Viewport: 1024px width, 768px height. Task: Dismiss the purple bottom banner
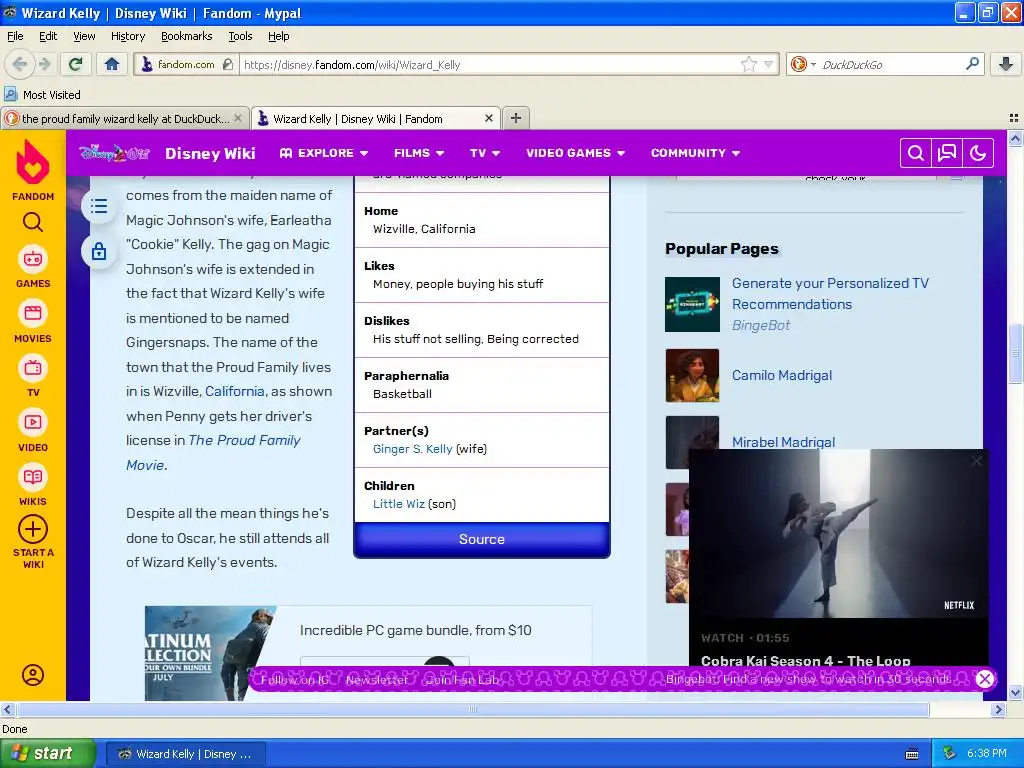985,679
